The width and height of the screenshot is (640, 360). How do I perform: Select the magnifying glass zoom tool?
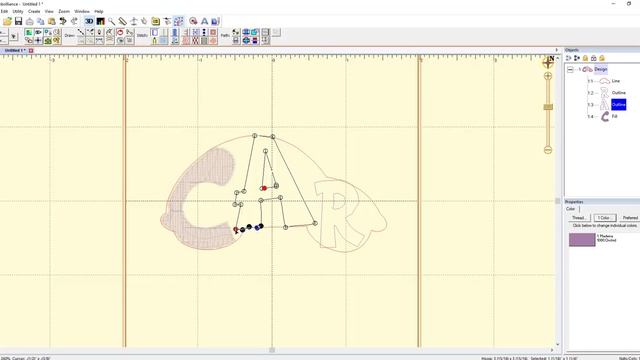point(111,21)
